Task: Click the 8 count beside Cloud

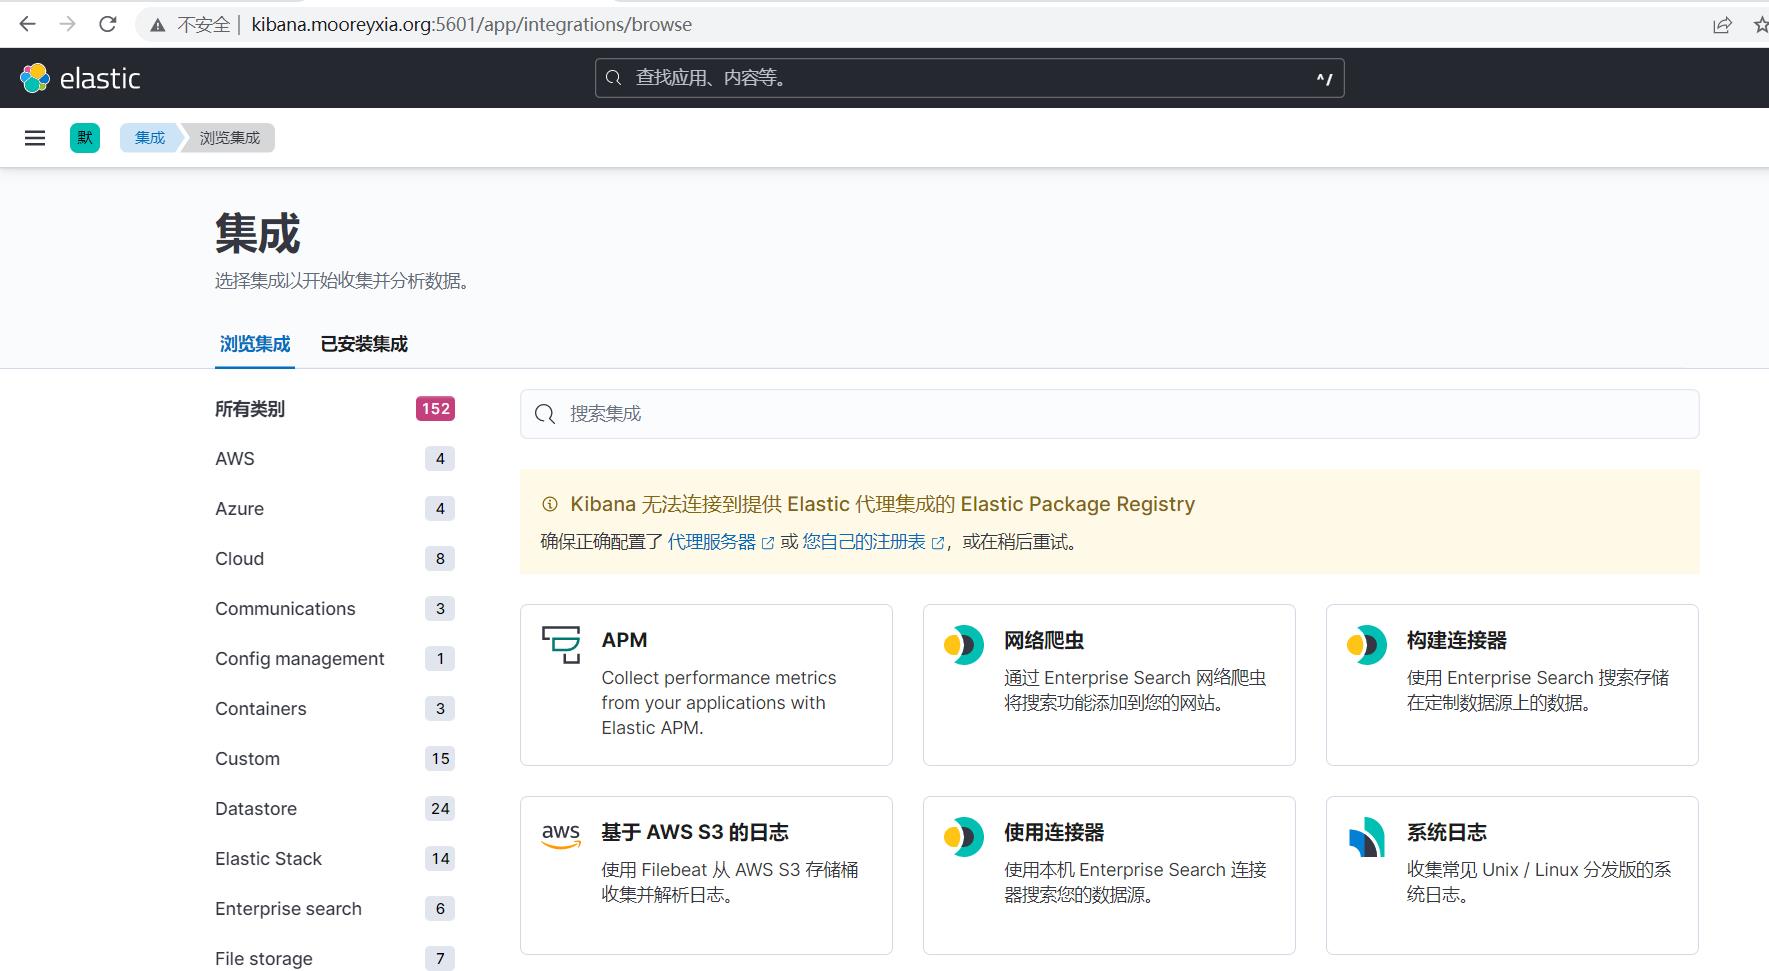Action: coord(440,559)
